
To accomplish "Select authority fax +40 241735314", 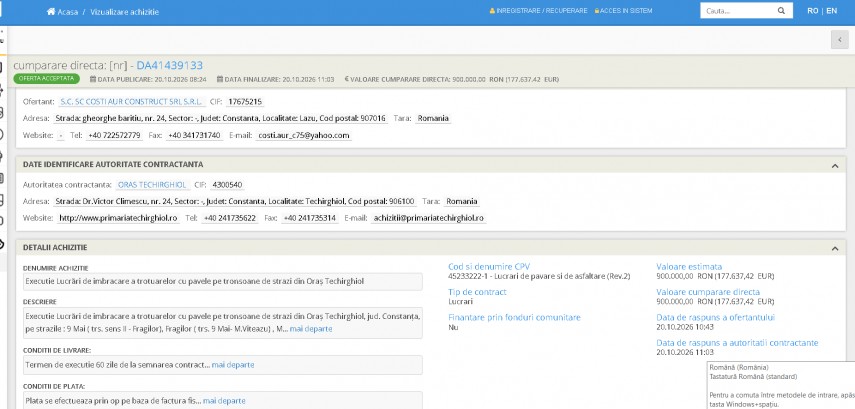I will point(310,218).
